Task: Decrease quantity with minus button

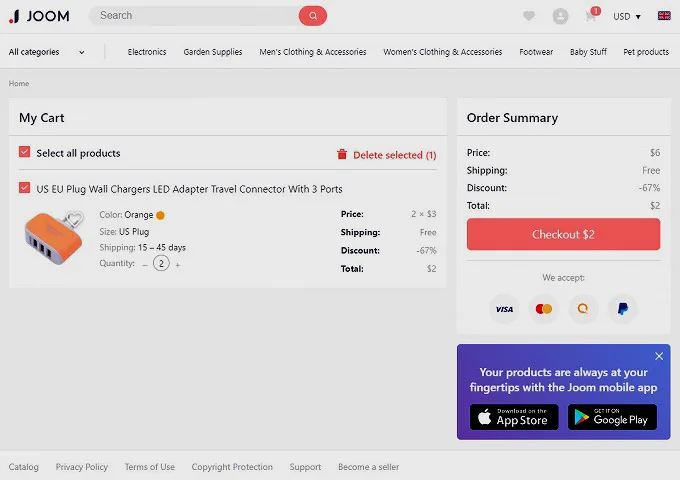Action: pyautogui.click(x=145, y=264)
